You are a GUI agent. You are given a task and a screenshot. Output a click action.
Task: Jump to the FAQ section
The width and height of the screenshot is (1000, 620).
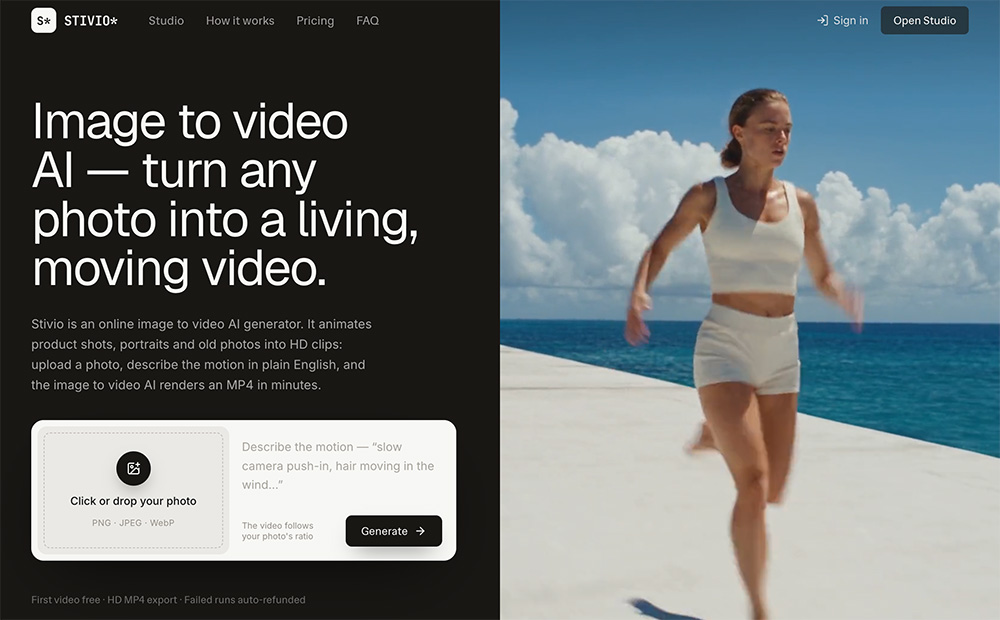pyautogui.click(x=367, y=20)
